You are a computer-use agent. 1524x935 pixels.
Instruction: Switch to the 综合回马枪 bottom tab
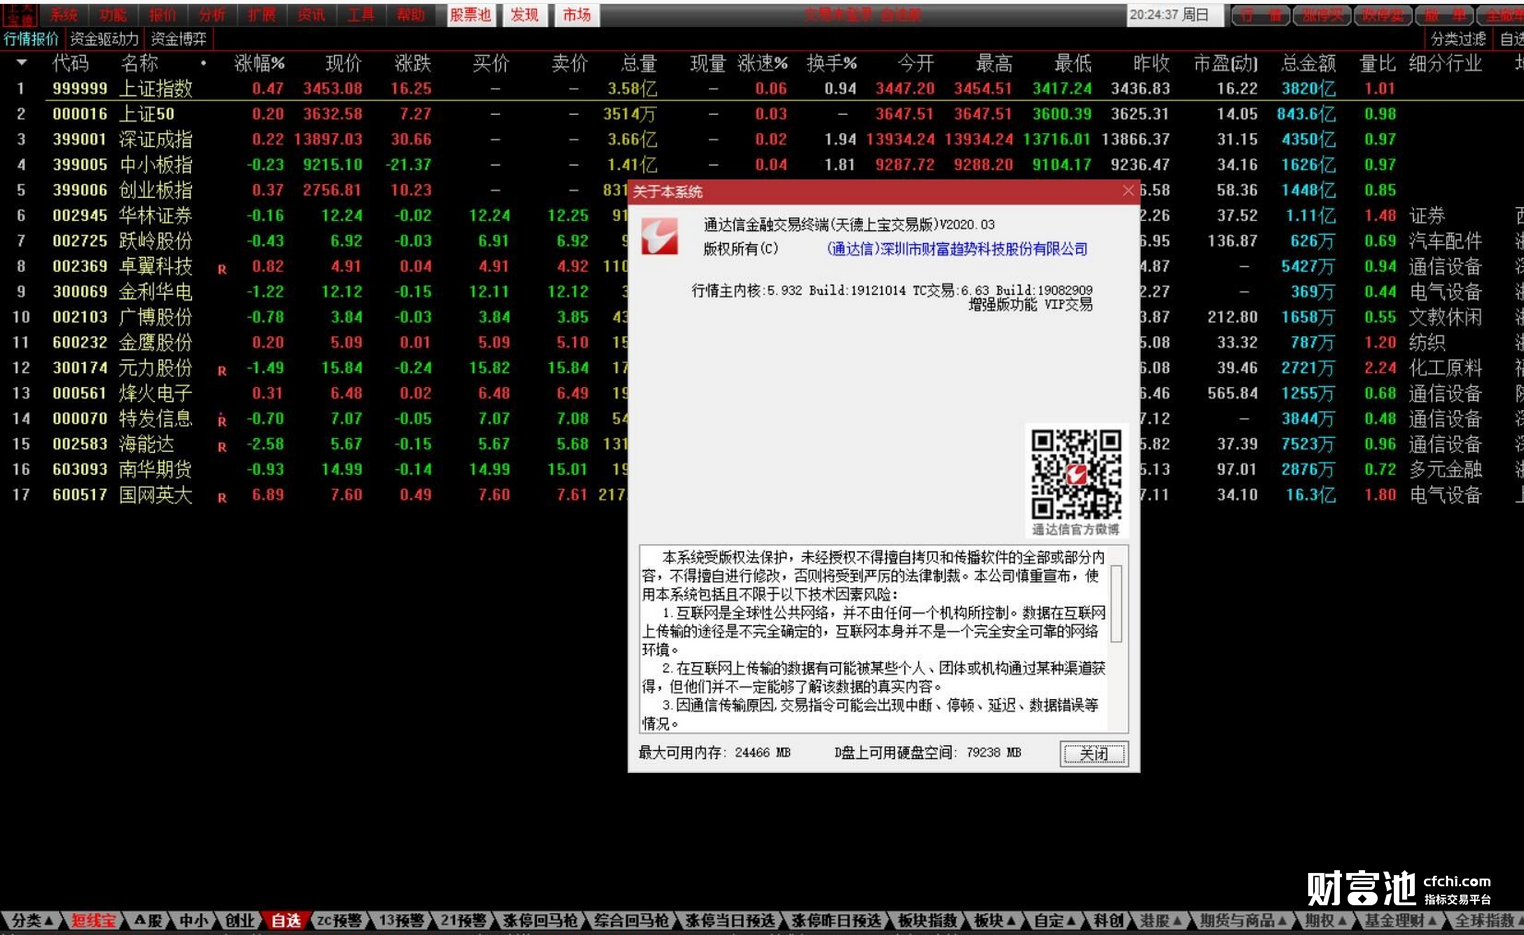click(x=631, y=921)
